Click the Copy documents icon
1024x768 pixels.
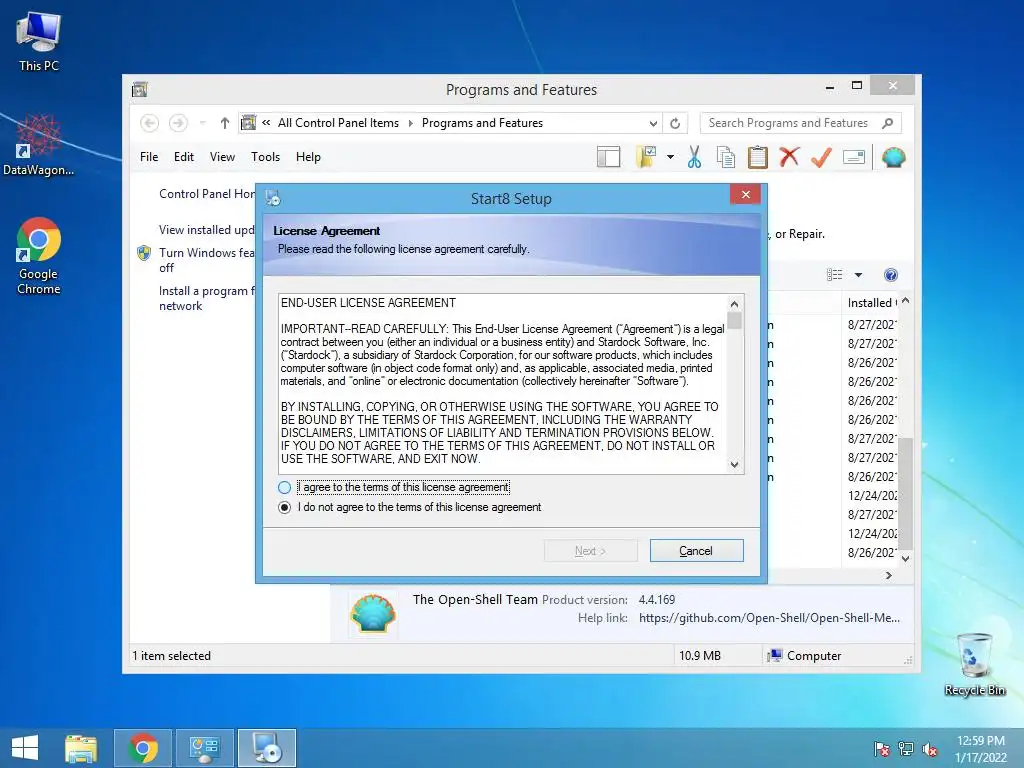pos(726,157)
